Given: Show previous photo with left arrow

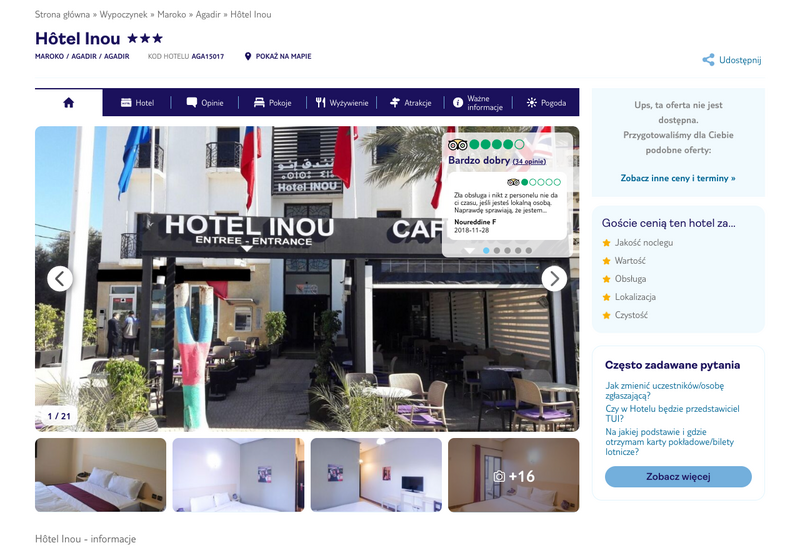Looking at the screenshot, I should coord(60,279).
